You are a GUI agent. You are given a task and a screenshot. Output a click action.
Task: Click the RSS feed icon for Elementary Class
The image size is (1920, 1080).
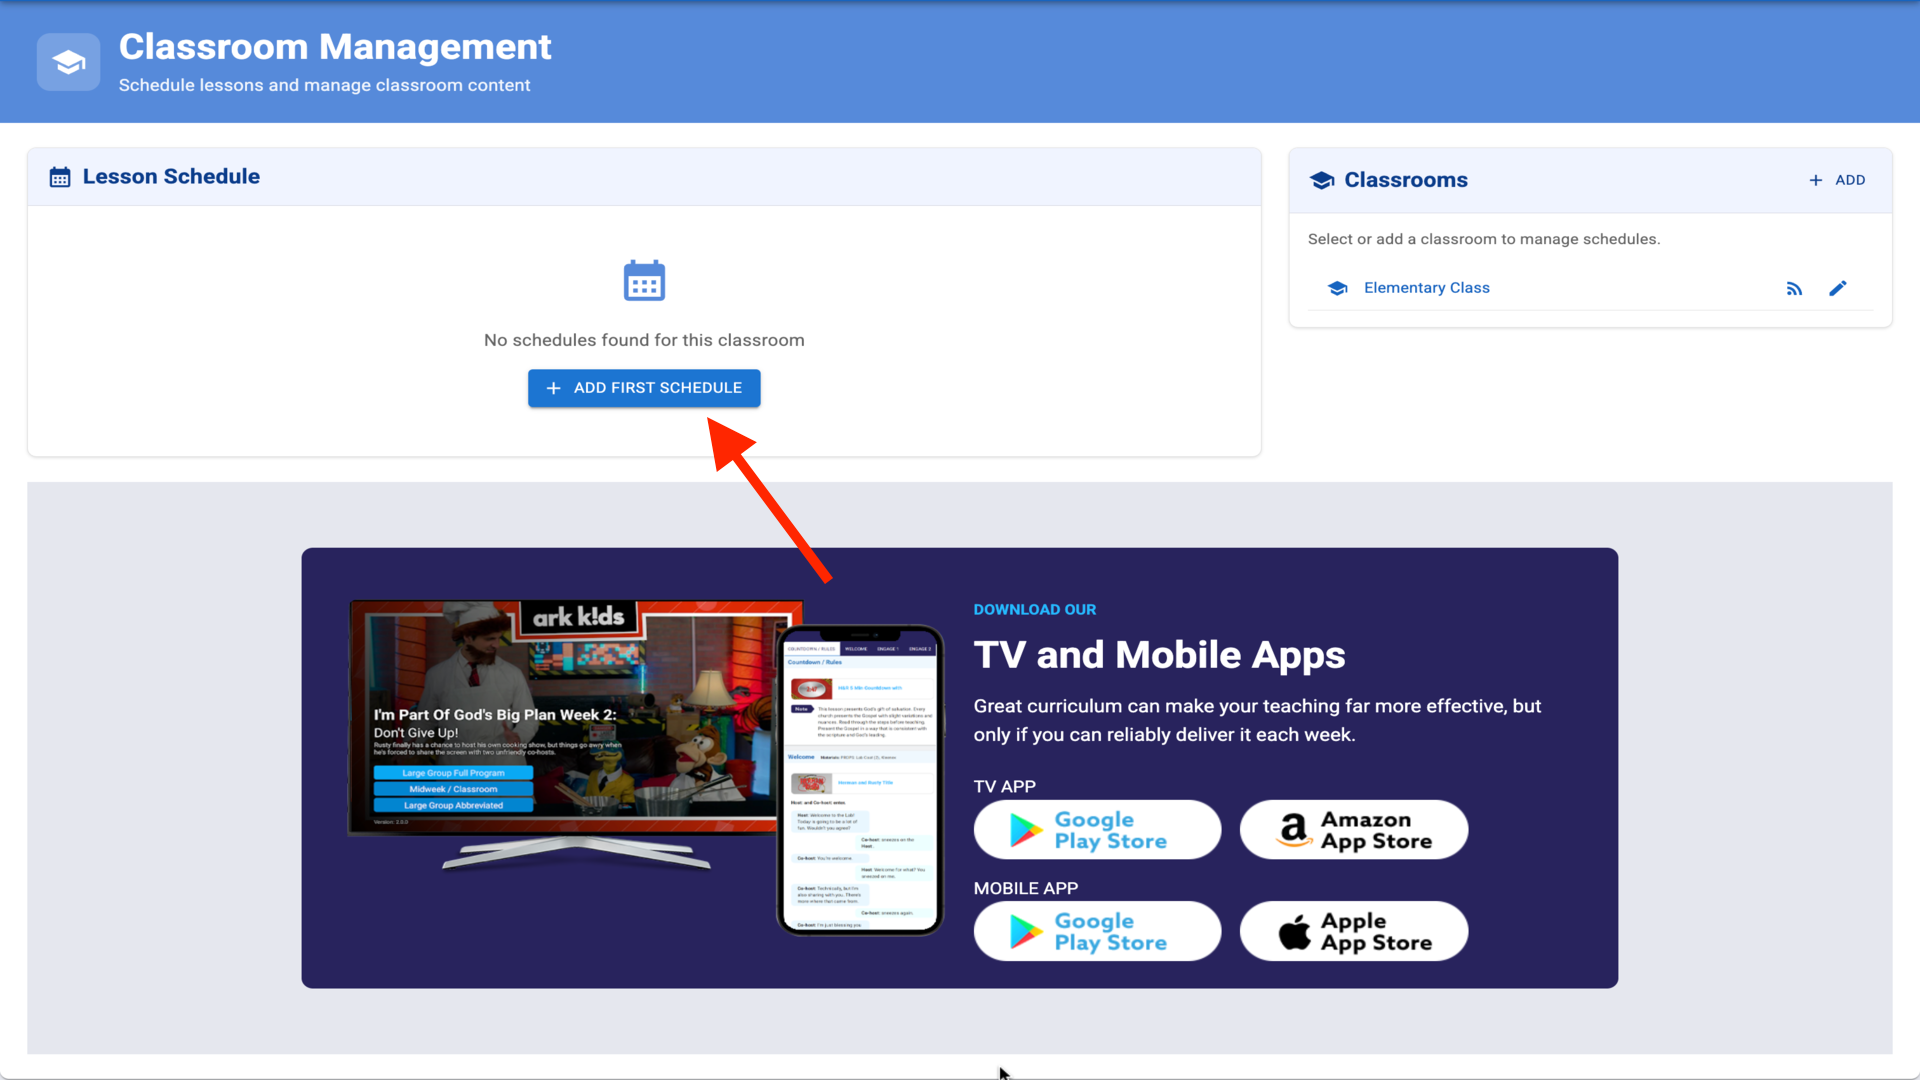pyautogui.click(x=1794, y=289)
